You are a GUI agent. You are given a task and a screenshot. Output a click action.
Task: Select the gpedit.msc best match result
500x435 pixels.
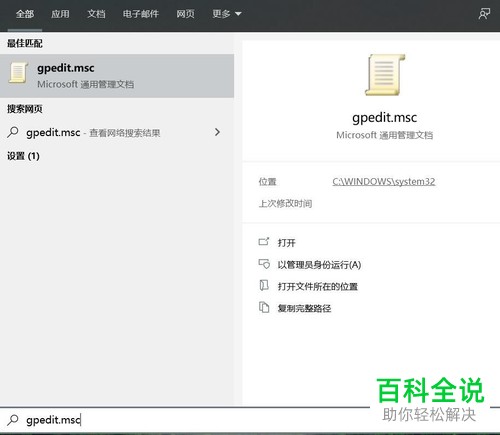tap(117, 76)
